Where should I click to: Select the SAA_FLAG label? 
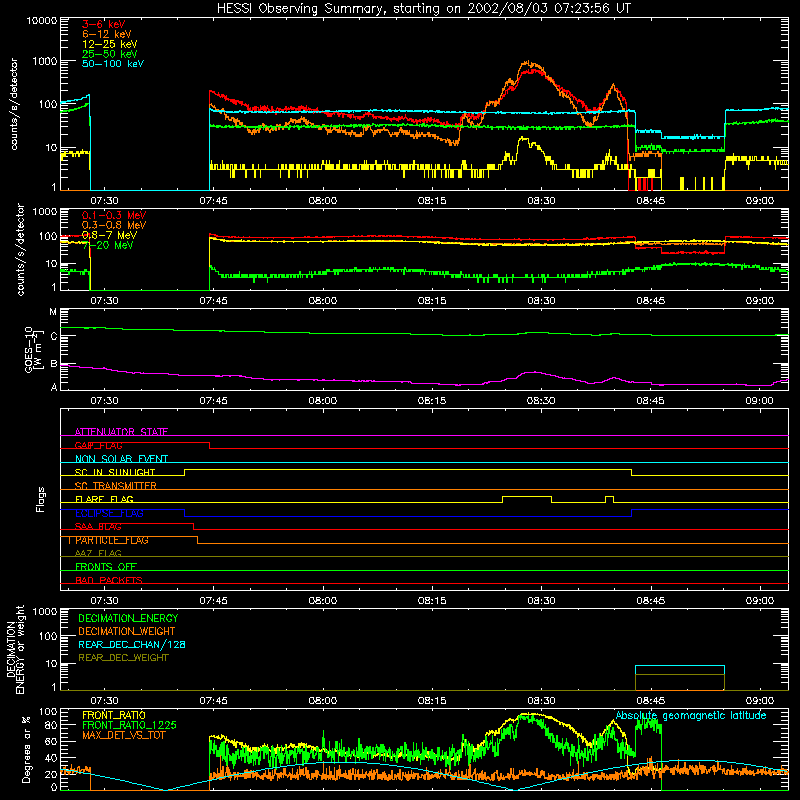(x=98, y=527)
